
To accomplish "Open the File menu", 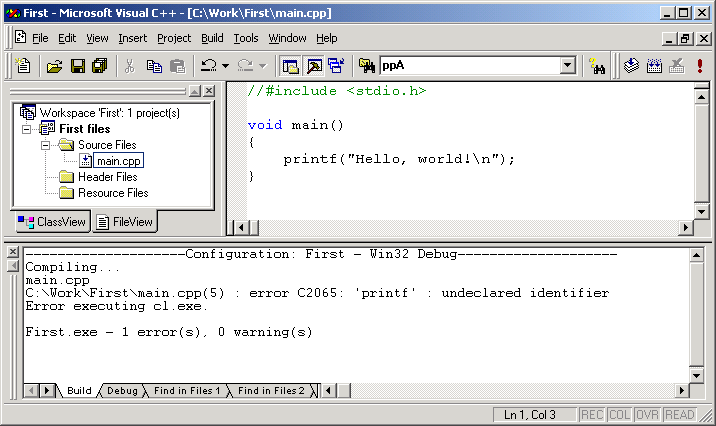I will (40, 38).
